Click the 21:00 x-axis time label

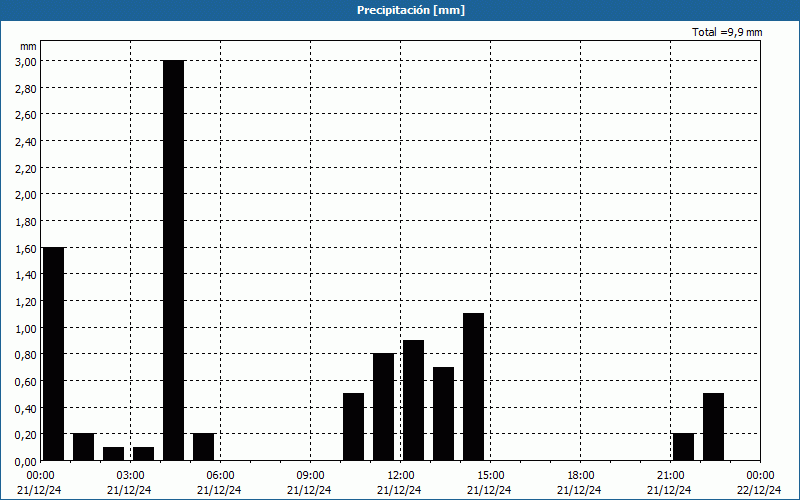click(670, 476)
